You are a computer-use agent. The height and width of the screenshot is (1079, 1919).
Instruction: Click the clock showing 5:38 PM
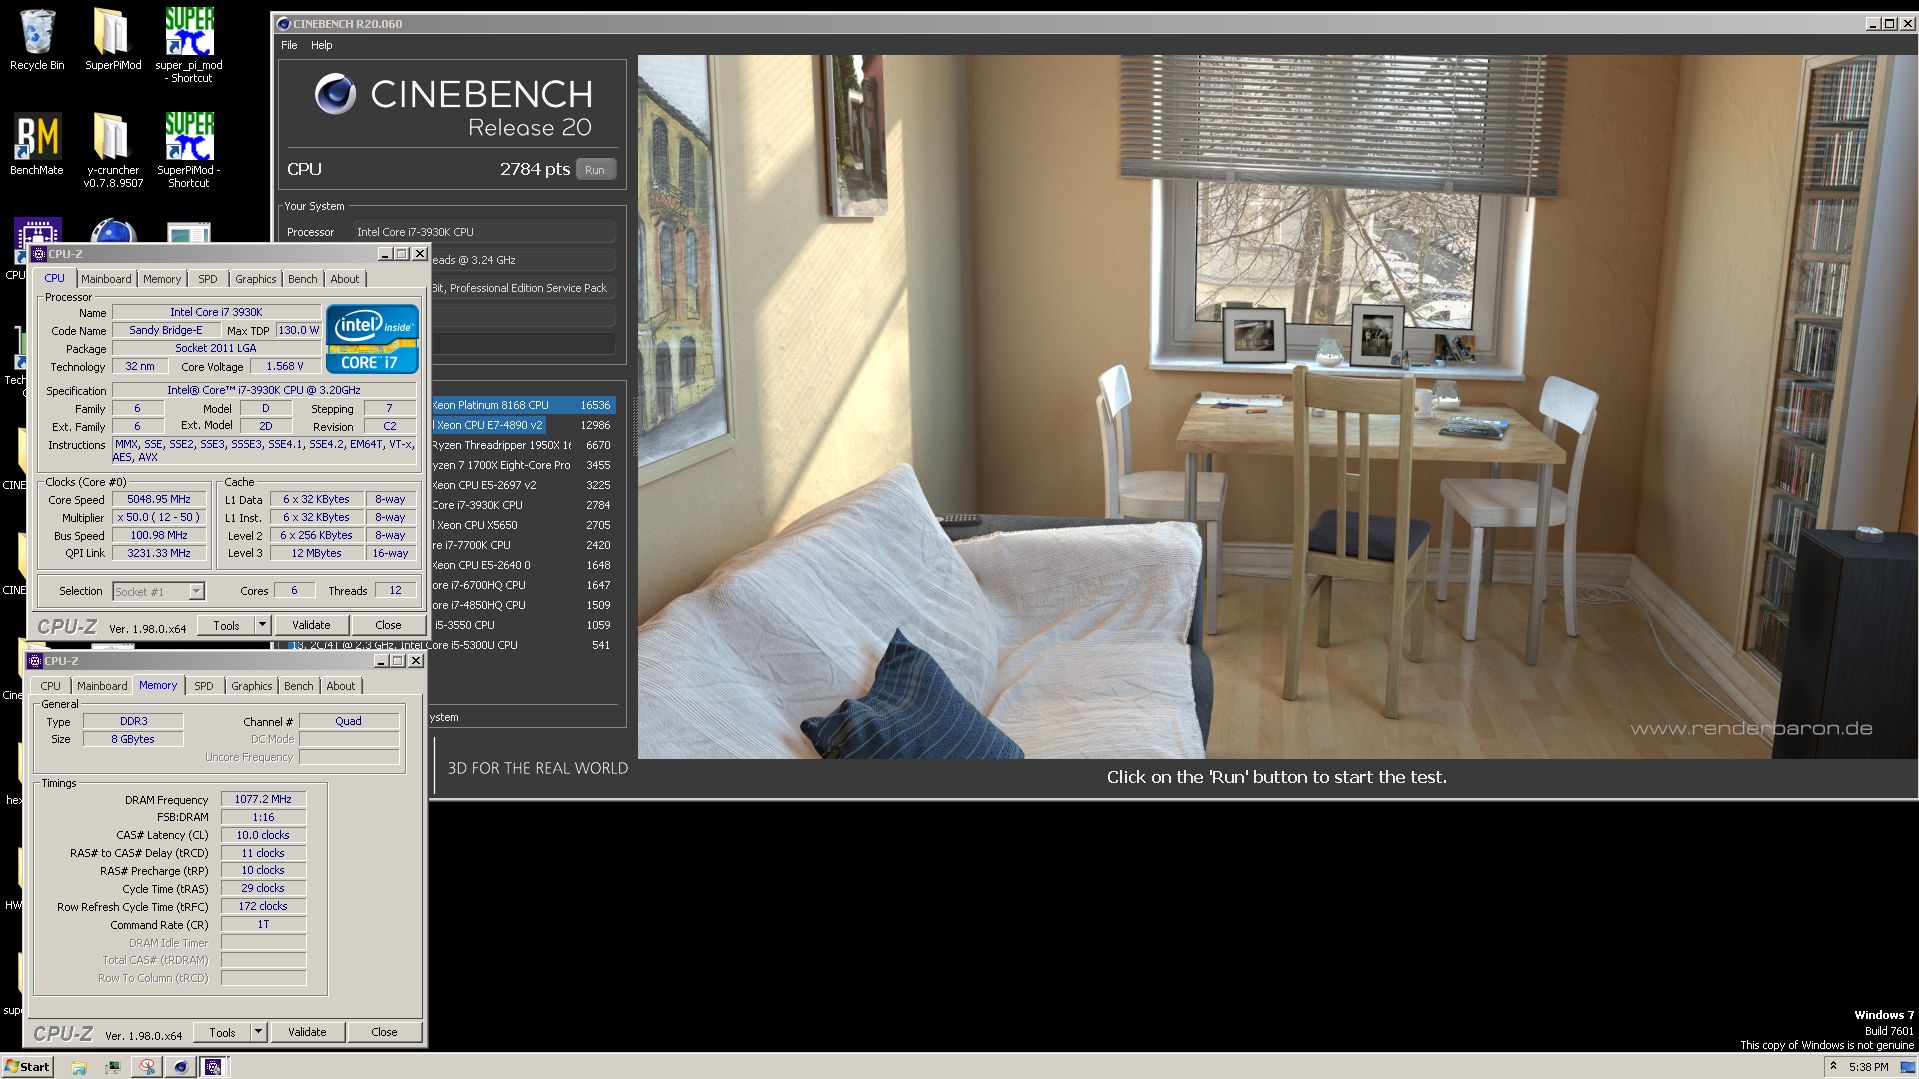(1868, 1067)
